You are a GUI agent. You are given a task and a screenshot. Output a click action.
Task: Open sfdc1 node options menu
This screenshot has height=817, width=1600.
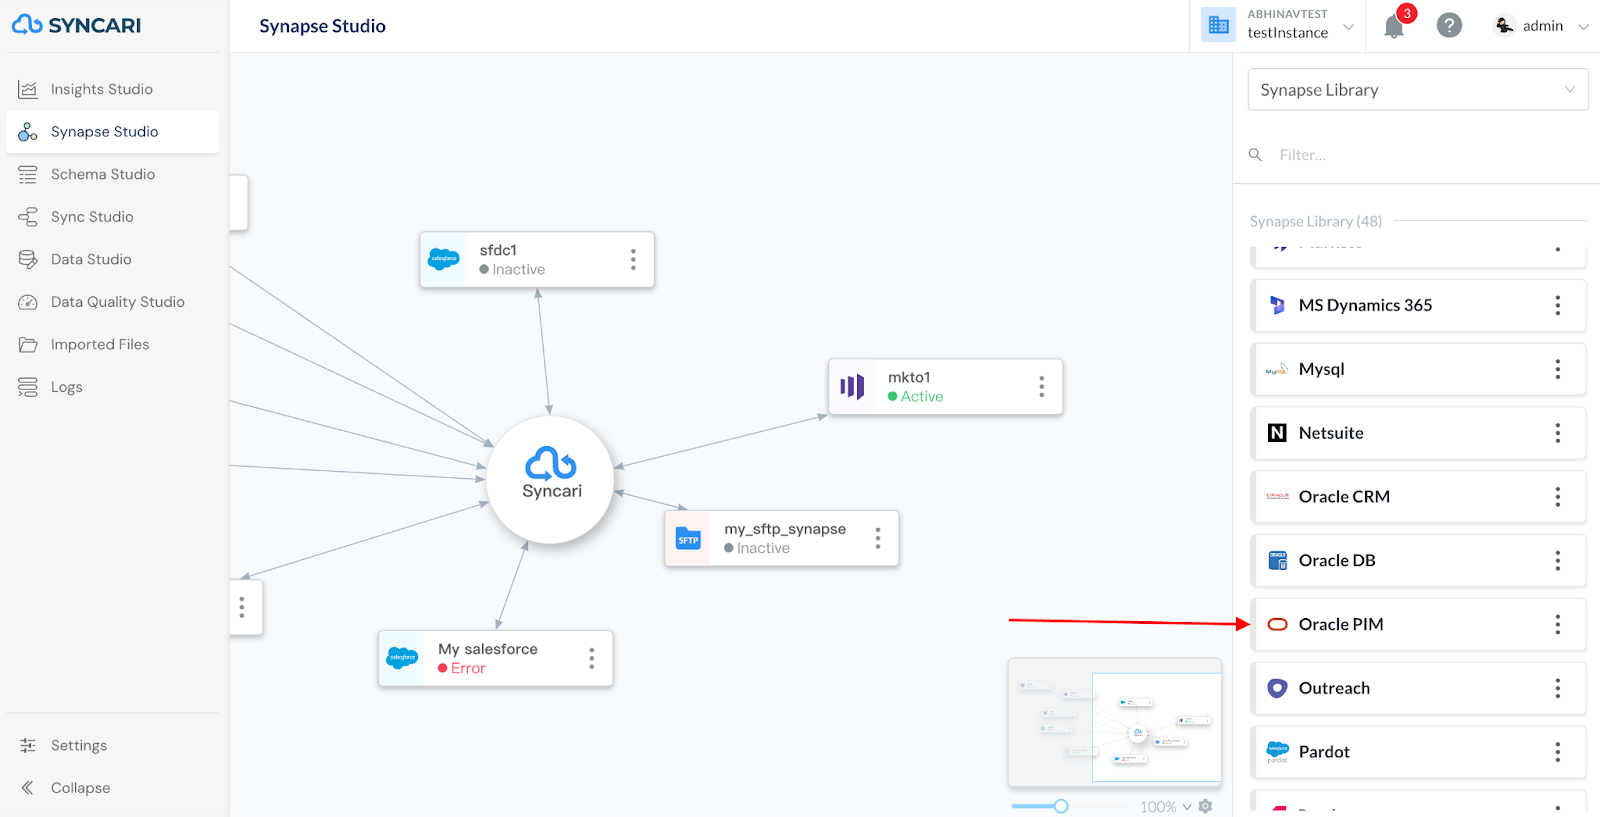click(x=633, y=260)
